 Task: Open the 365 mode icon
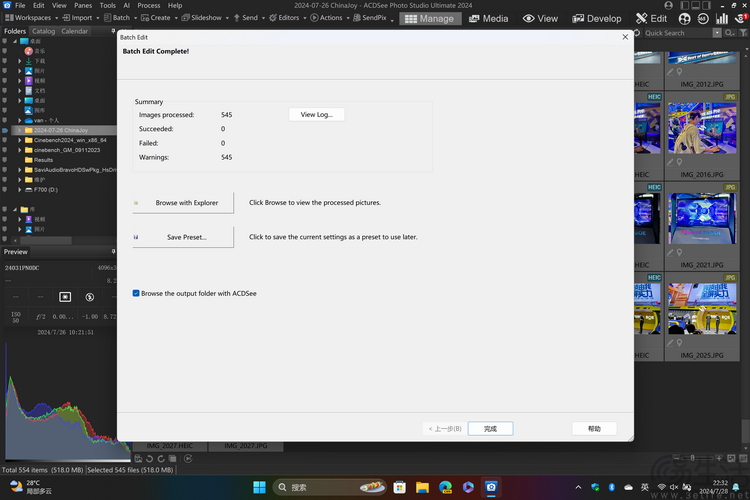pos(703,19)
